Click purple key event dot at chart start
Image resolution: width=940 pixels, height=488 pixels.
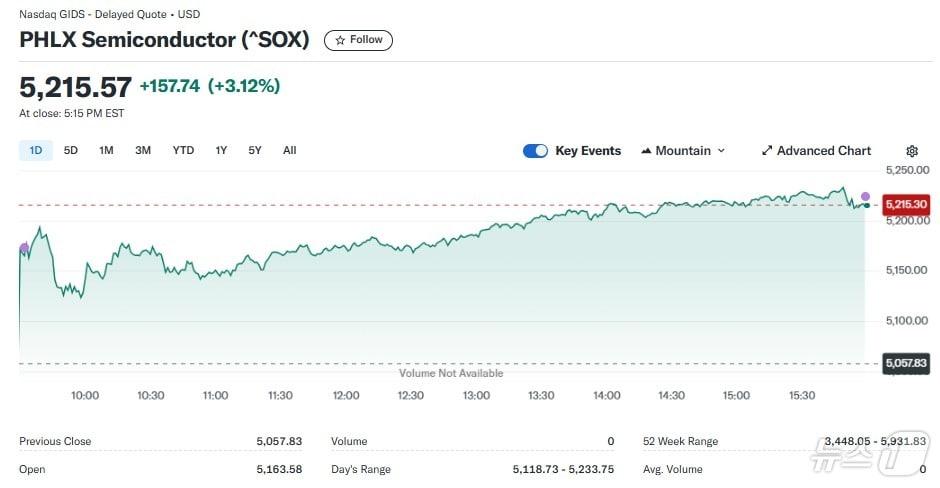23,247
